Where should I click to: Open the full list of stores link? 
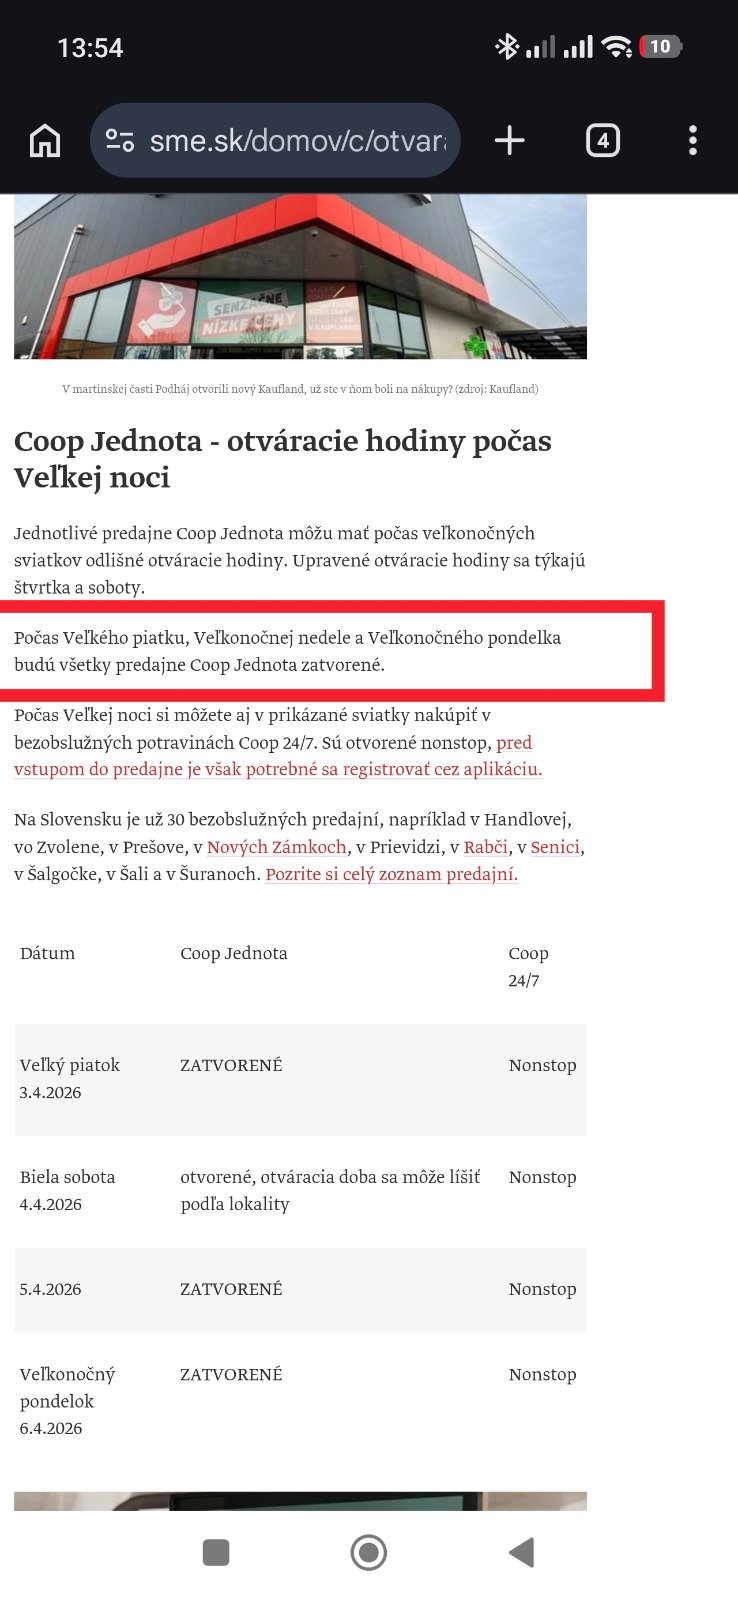[x=391, y=874]
